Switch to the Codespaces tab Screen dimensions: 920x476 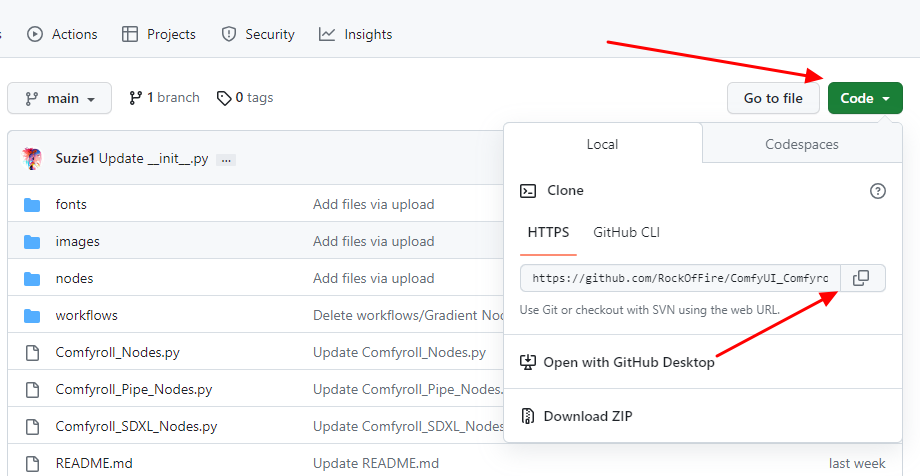tap(801, 144)
